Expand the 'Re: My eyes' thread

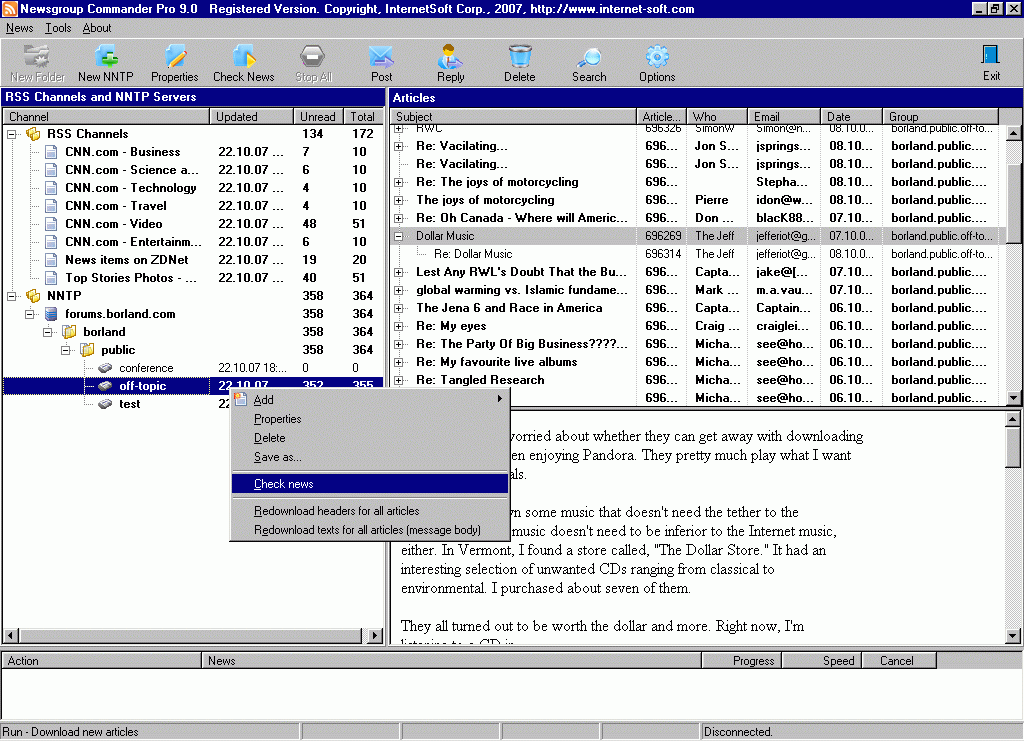click(399, 327)
